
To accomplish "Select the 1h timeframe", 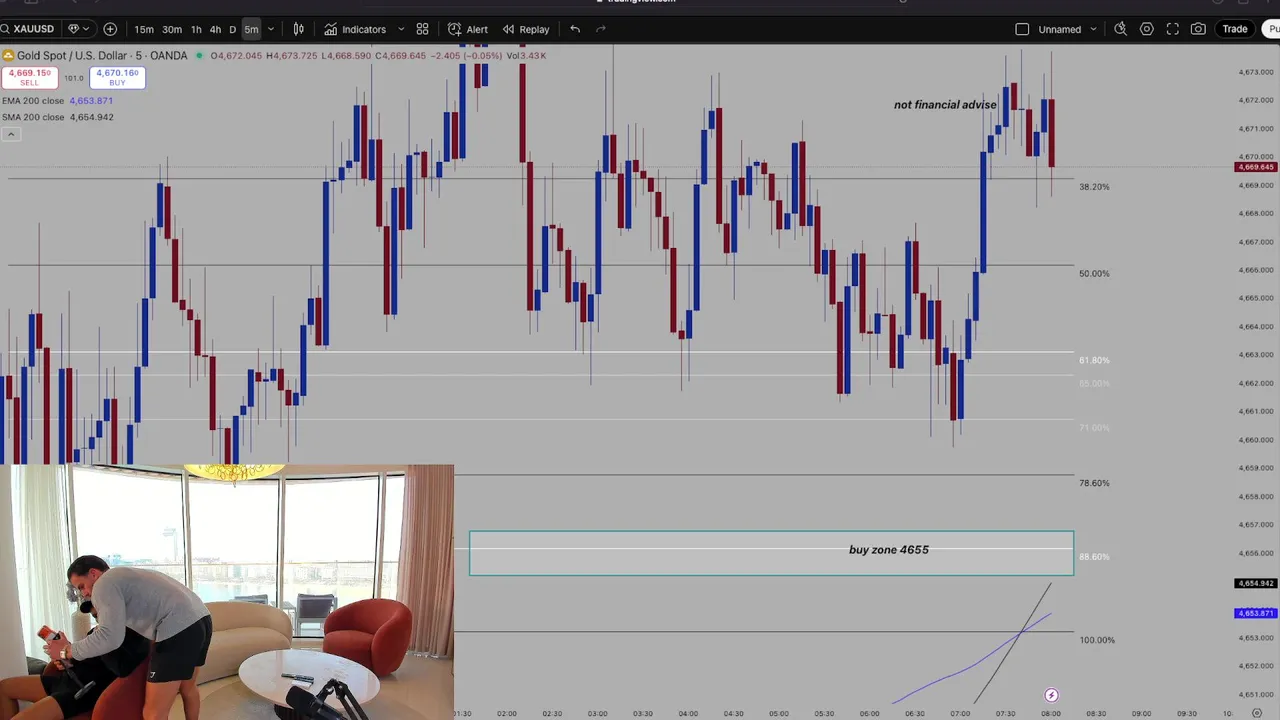I will tap(196, 29).
